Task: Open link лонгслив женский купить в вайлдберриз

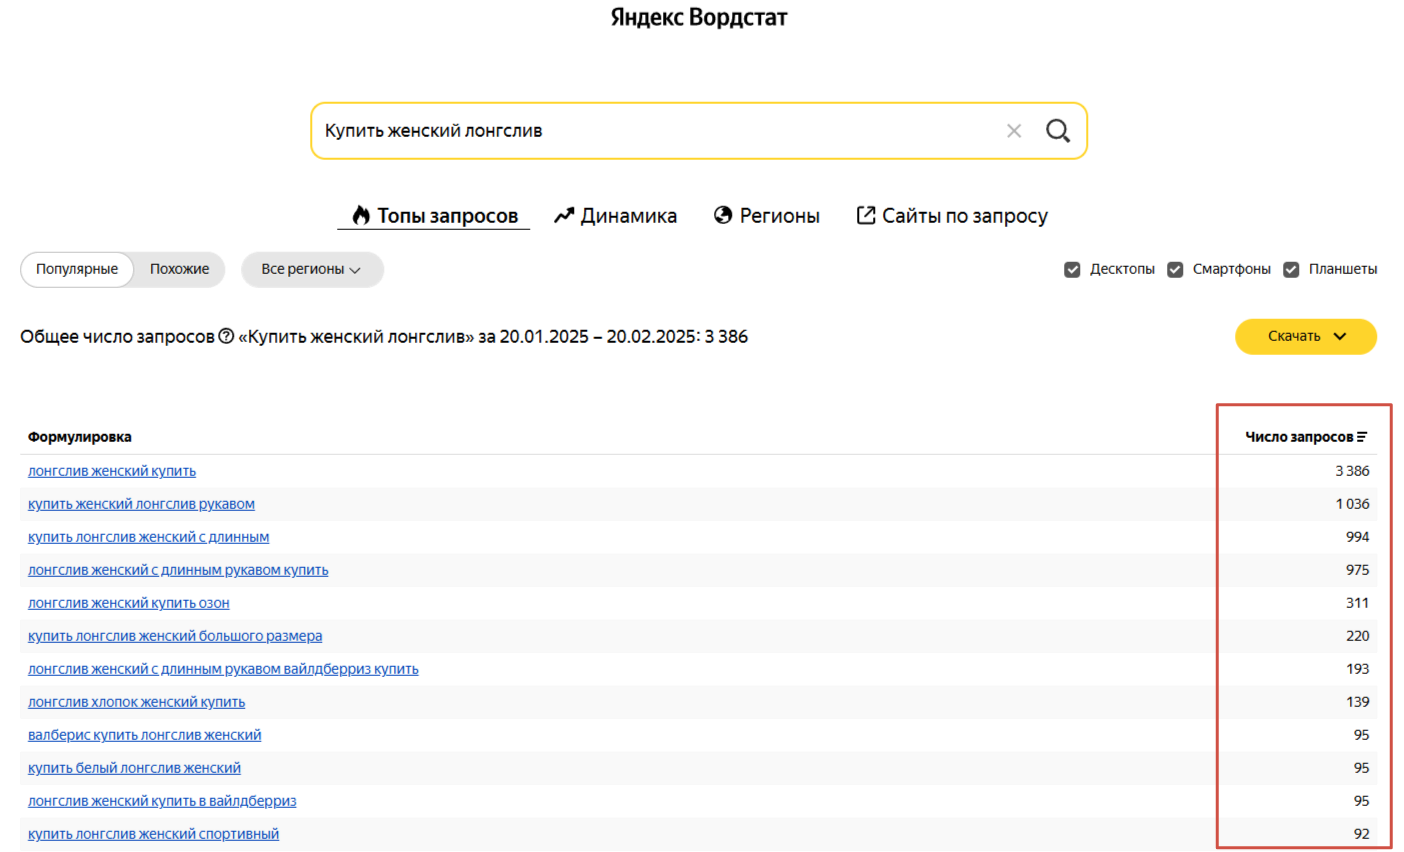Action: (x=162, y=801)
